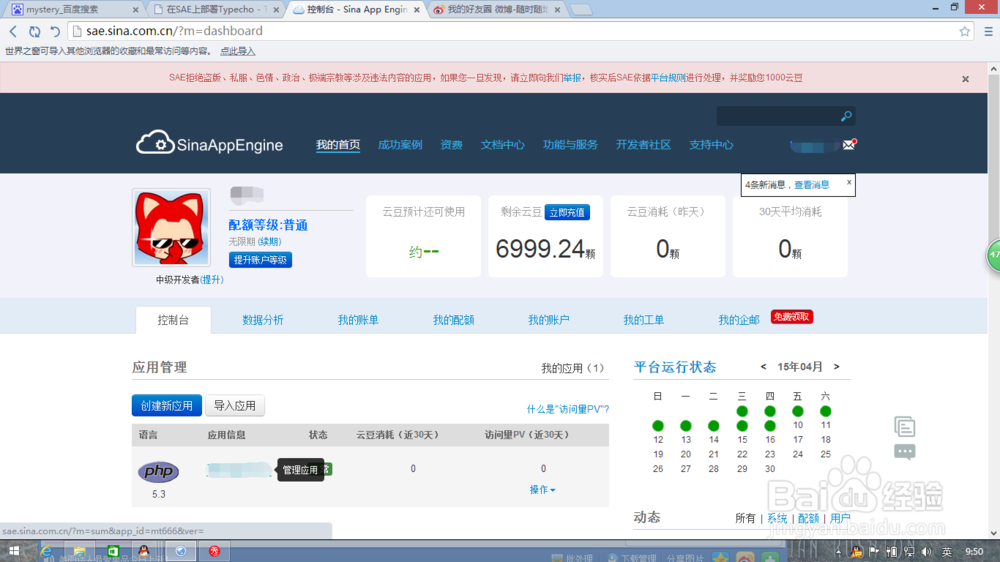This screenshot has height=562, width=1000.
Task: Open Windows Start button
Action: [x=14, y=551]
